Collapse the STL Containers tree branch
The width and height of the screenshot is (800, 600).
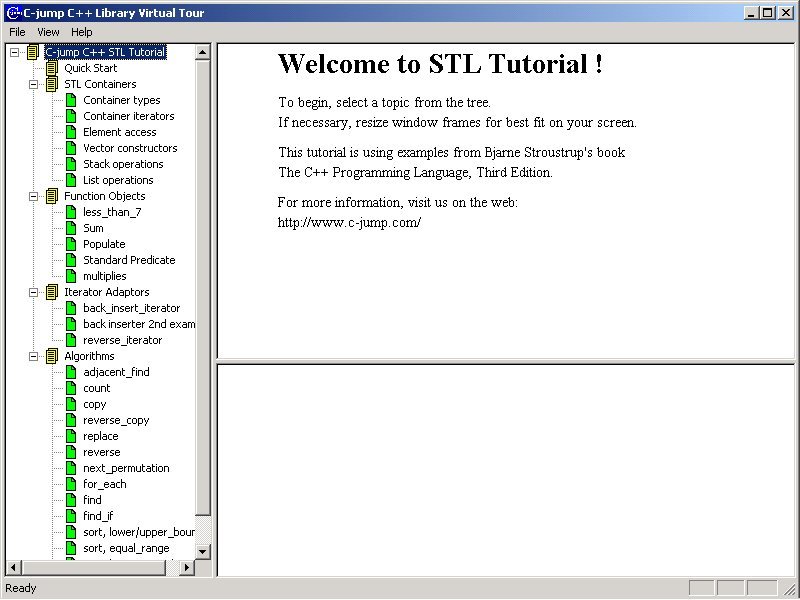(x=34, y=84)
